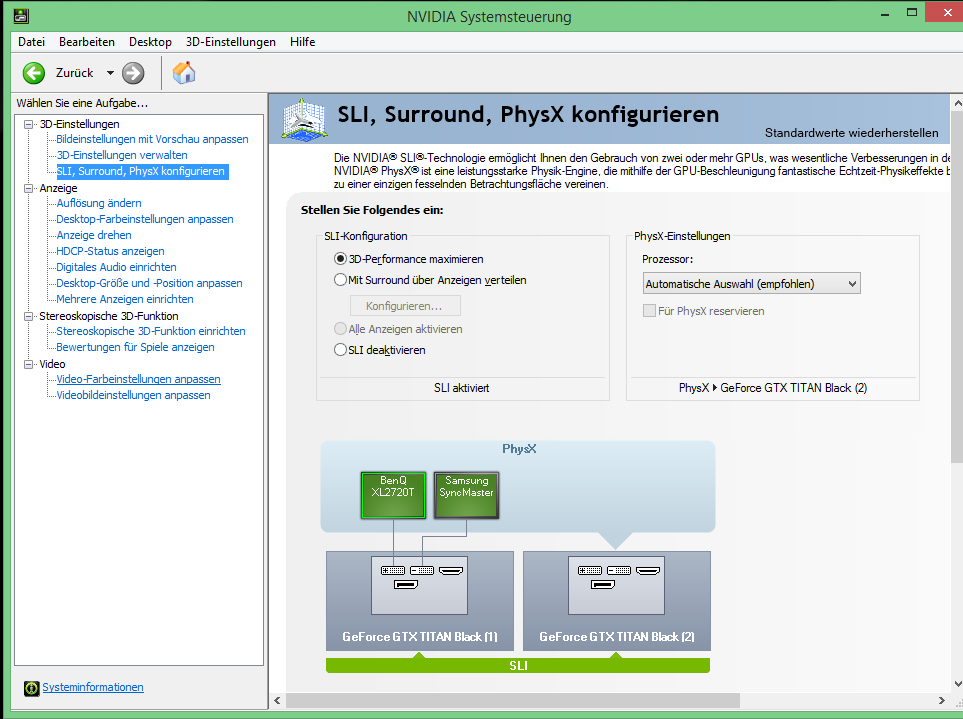Click GeForce GTX TITAN Black (1) card graphic
Screen dimensions: 963x719
point(419,600)
